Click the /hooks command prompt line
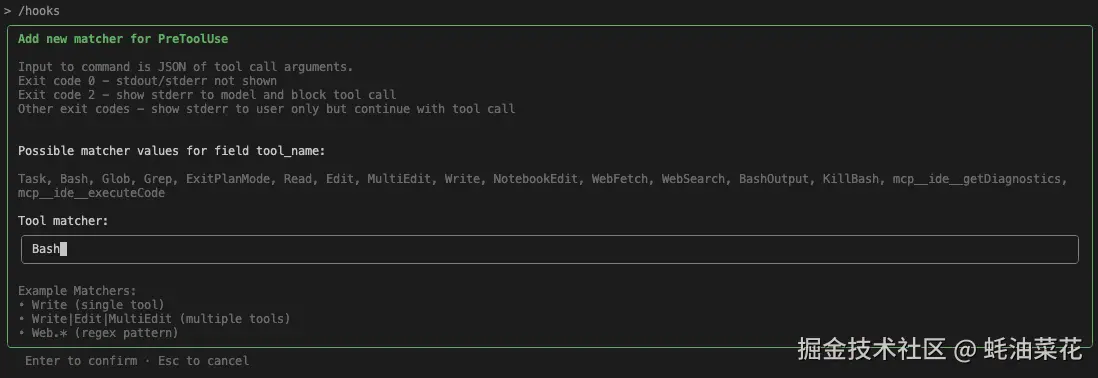This screenshot has height=378, width=1098. 32,10
